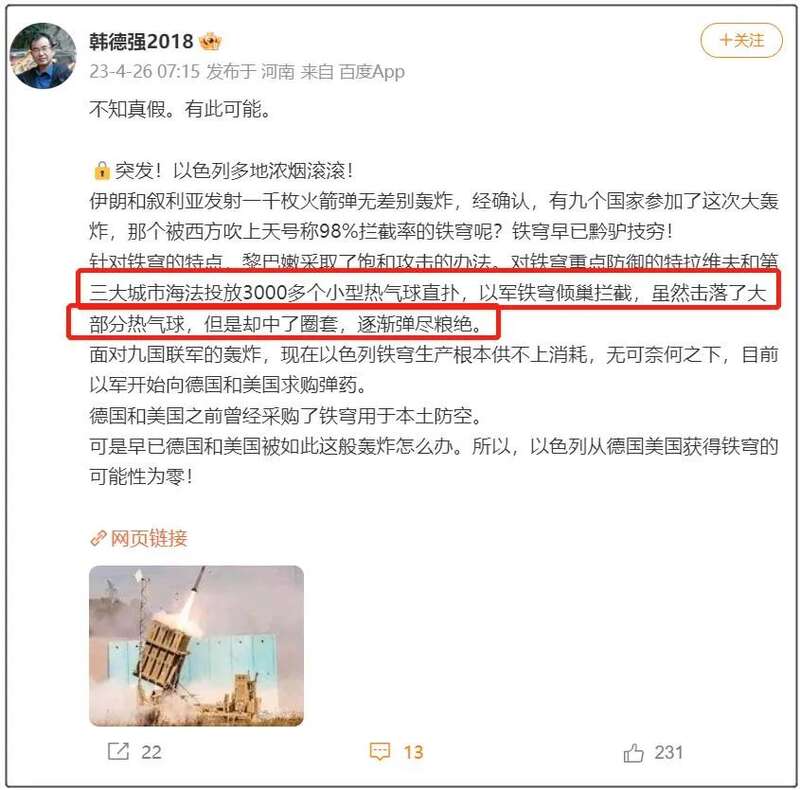
Task: Open the comments speech bubble icon
Action: (380, 752)
